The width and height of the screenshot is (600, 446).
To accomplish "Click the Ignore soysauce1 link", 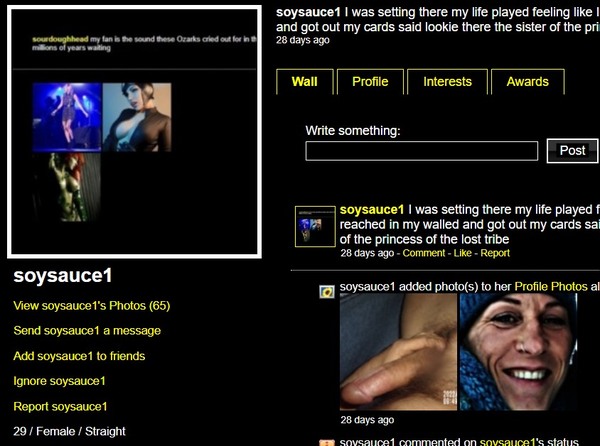I will 59,381.
